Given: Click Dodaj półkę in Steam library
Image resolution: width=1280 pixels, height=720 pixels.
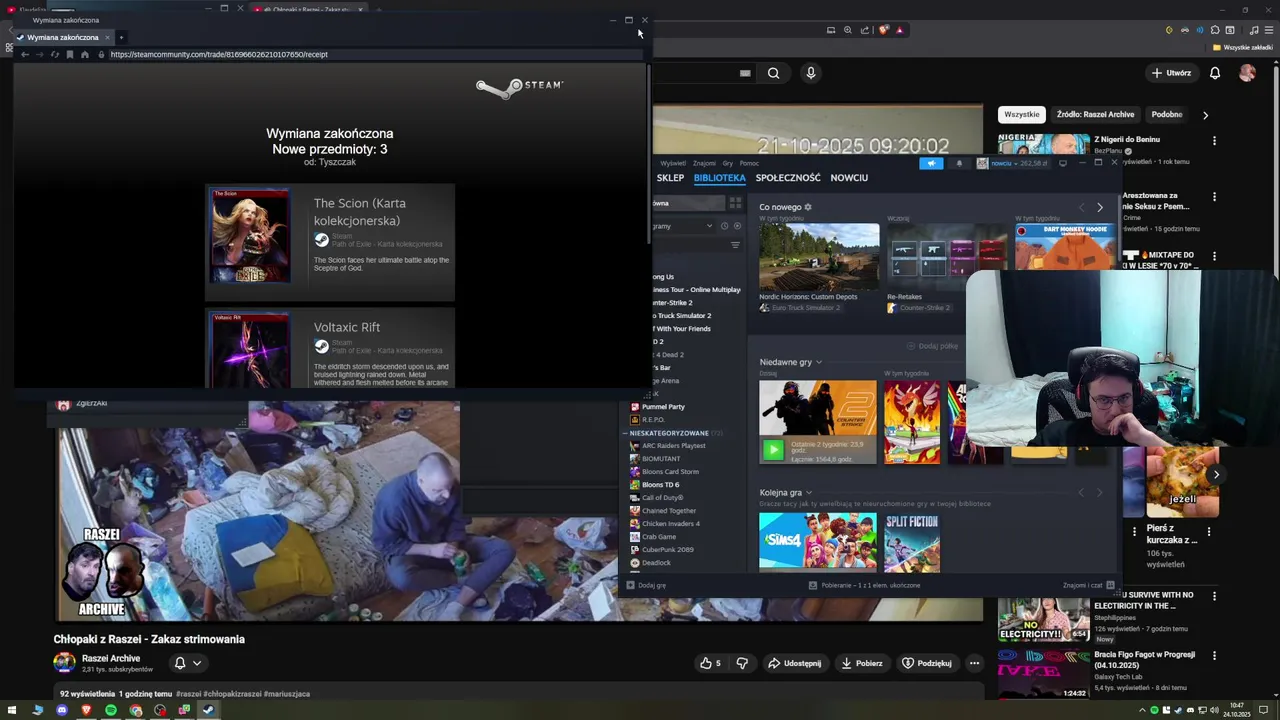Looking at the screenshot, I should point(932,346).
